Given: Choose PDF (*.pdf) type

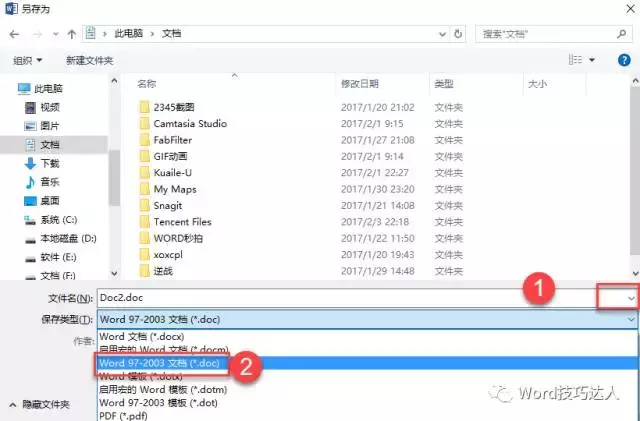Looking at the screenshot, I should pos(123,416).
